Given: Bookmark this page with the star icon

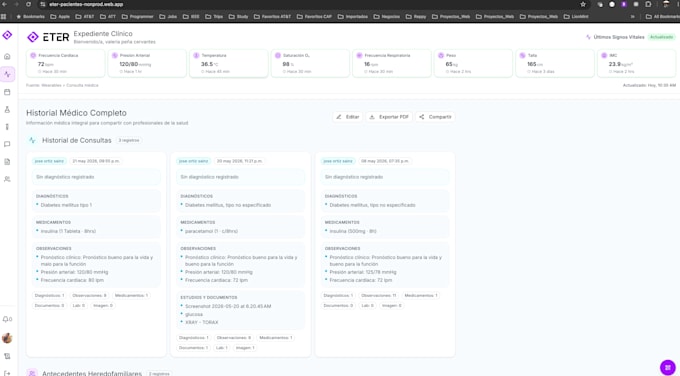Looking at the screenshot, I should 583,4.
